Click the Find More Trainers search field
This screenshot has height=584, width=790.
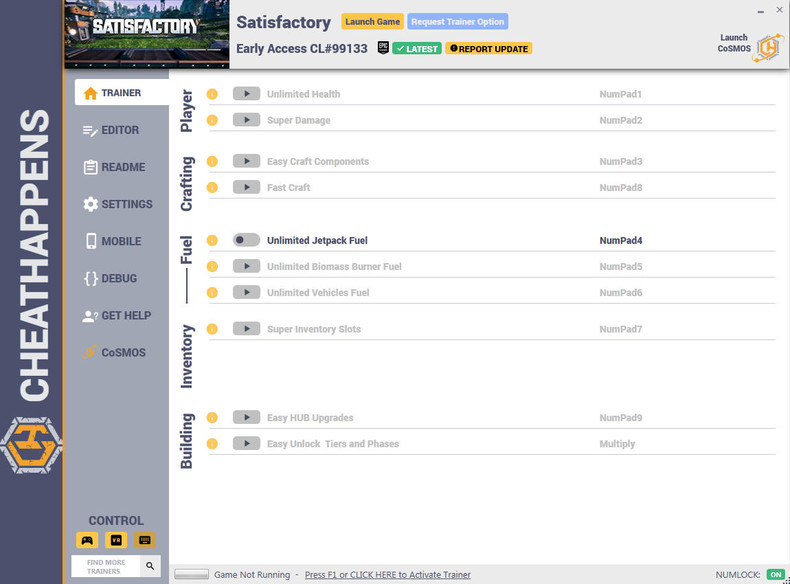click(x=106, y=566)
